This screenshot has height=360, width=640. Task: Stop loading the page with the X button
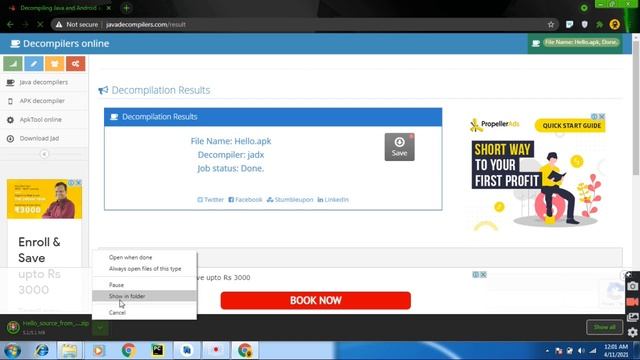tap(40, 24)
